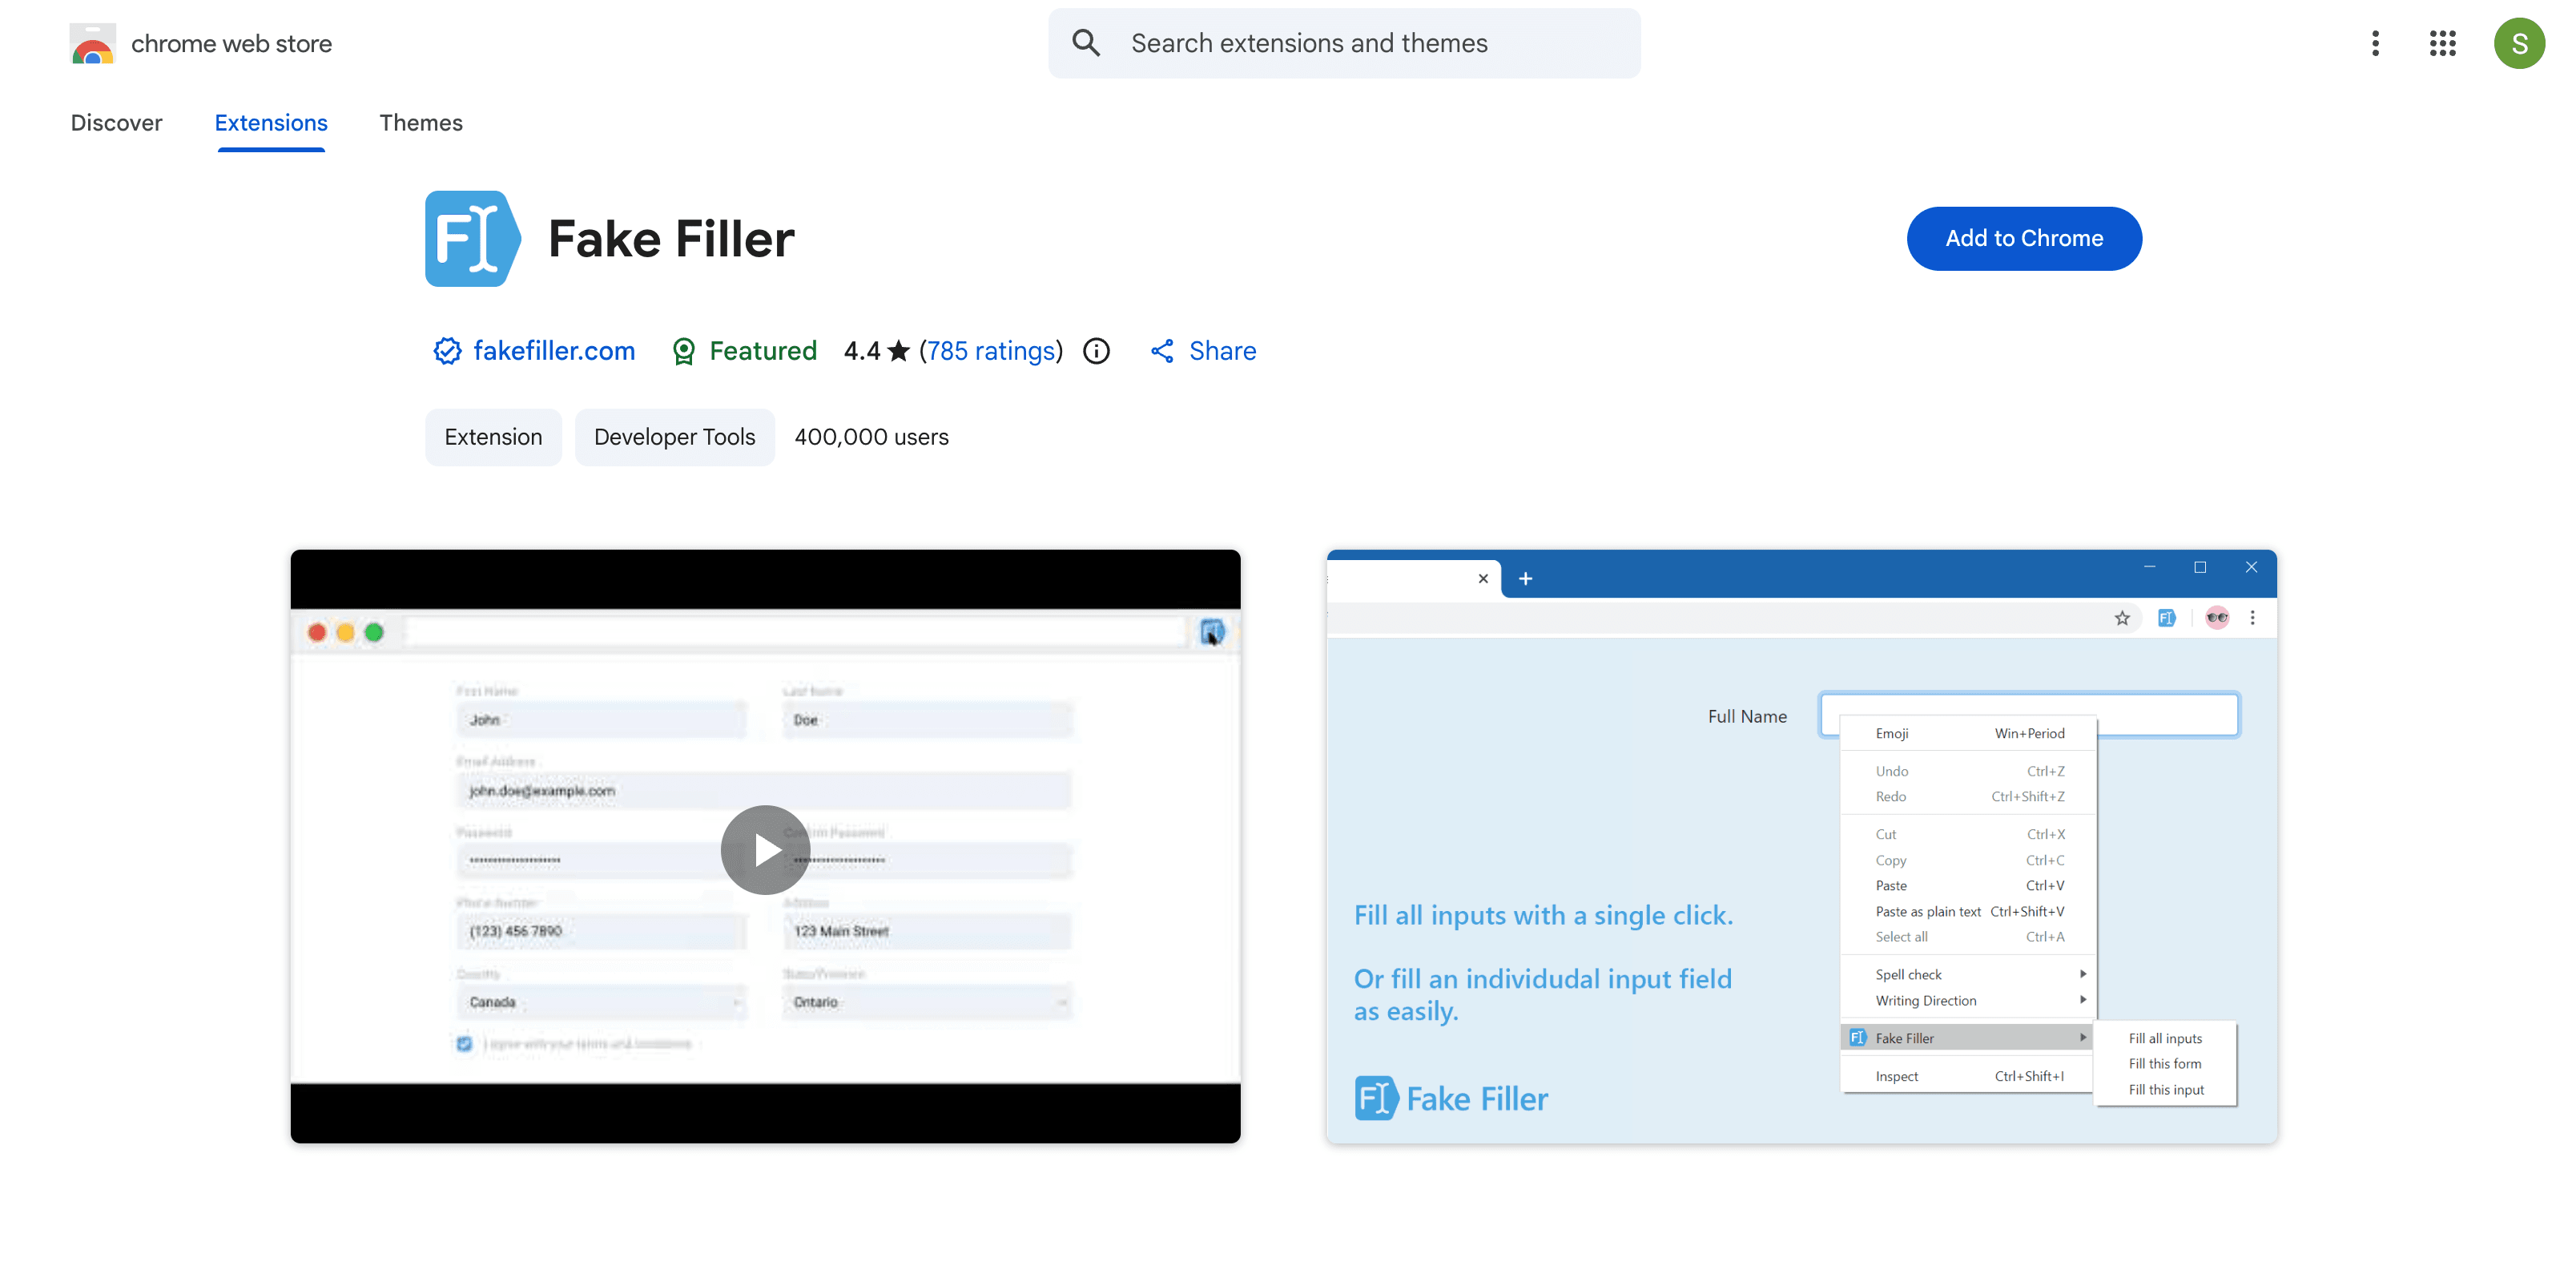The image size is (2576, 1282).
Task: Open the three-dot options menu top right
Action: click(2376, 43)
